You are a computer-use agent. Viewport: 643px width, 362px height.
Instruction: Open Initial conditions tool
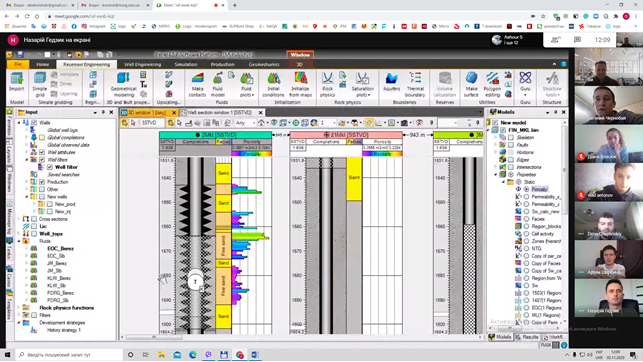(x=273, y=84)
